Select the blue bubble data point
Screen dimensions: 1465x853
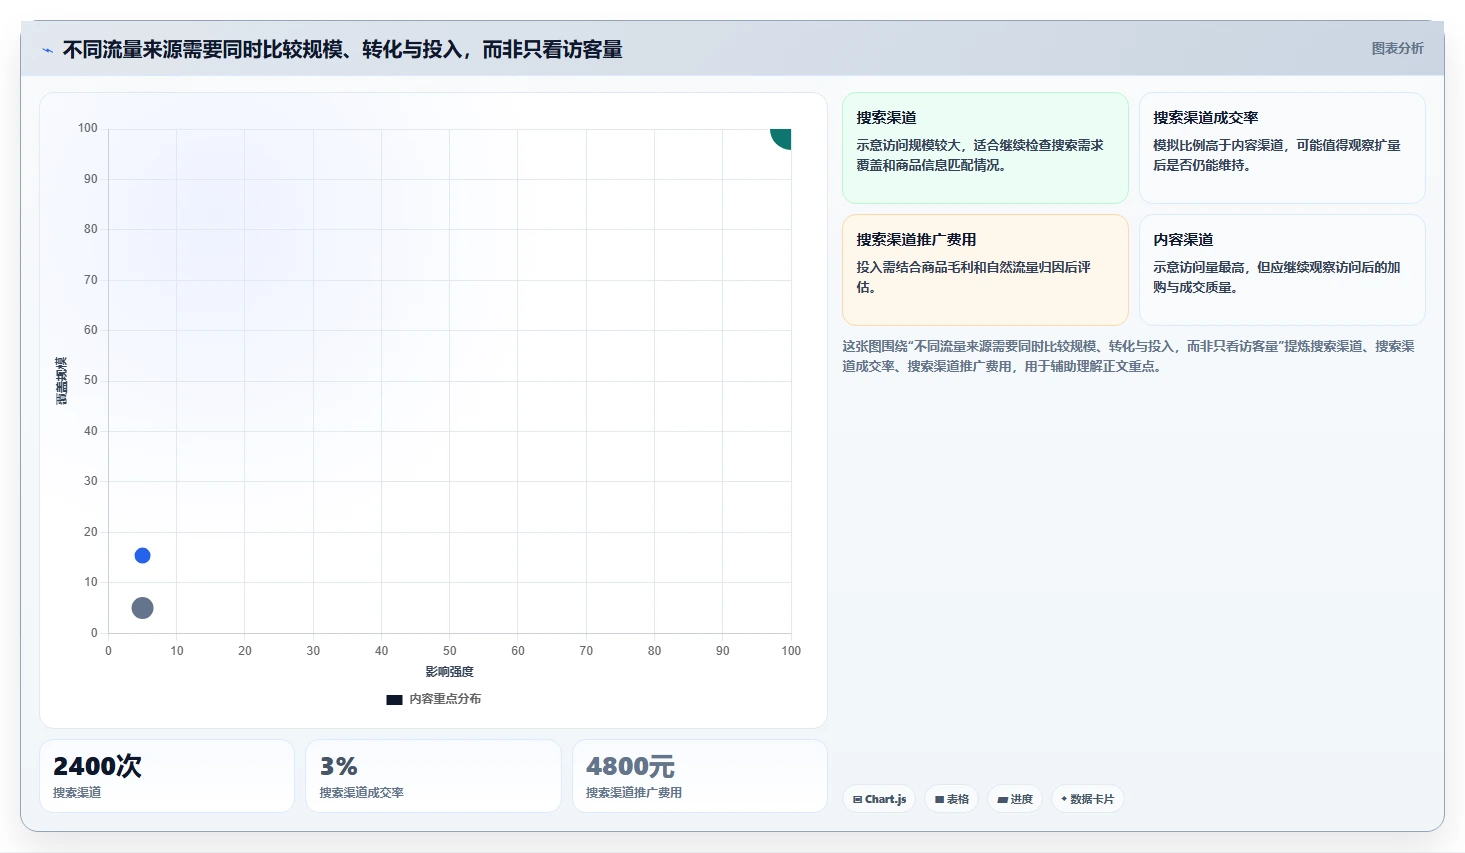click(x=142, y=556)
